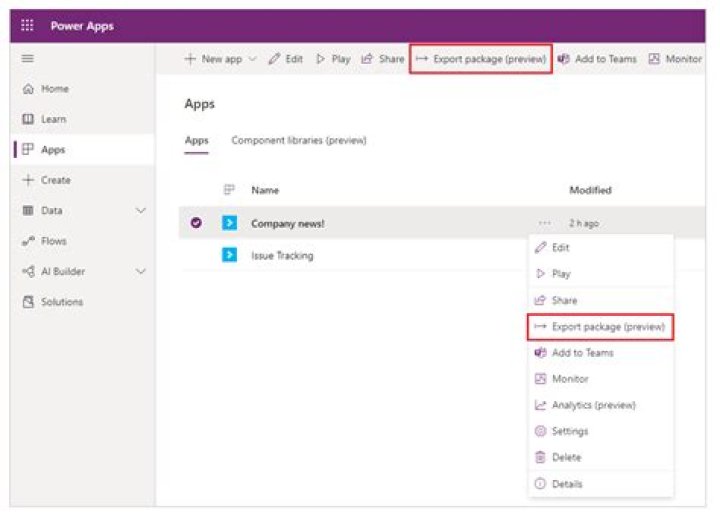
Task: Open Create in the sidebar
Action: point(46,180)
